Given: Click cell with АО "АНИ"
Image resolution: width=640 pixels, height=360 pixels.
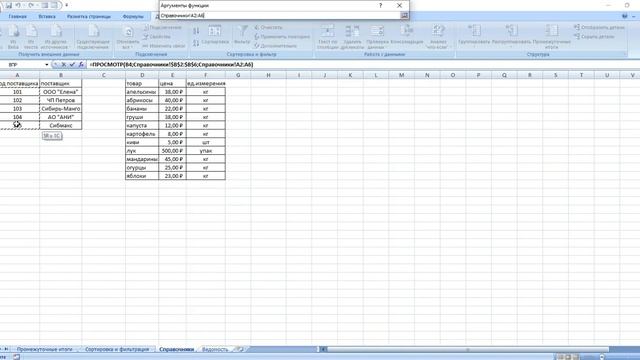Looking at the screenshot, I should tap(60, 117).
